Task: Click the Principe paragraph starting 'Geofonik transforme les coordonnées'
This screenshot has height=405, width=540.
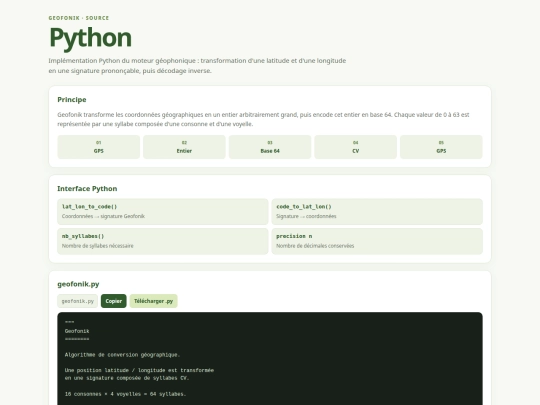Action: click(263, 119)
